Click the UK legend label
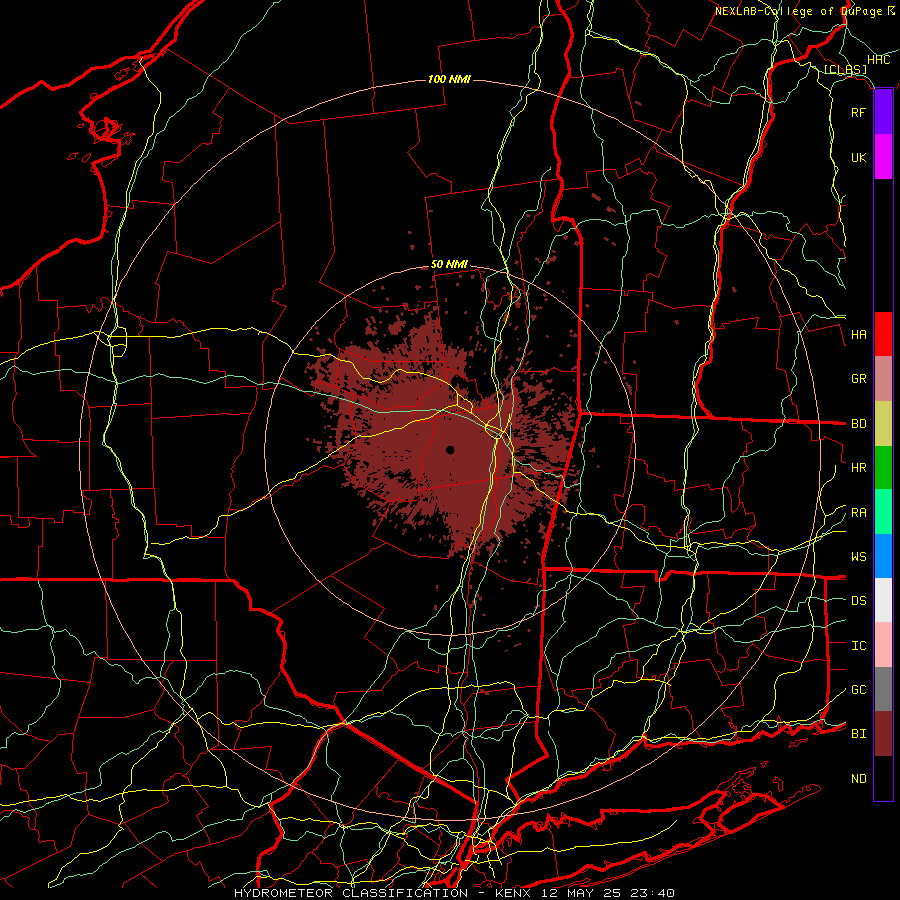900x900 pixels. click(x=858, y=157)
